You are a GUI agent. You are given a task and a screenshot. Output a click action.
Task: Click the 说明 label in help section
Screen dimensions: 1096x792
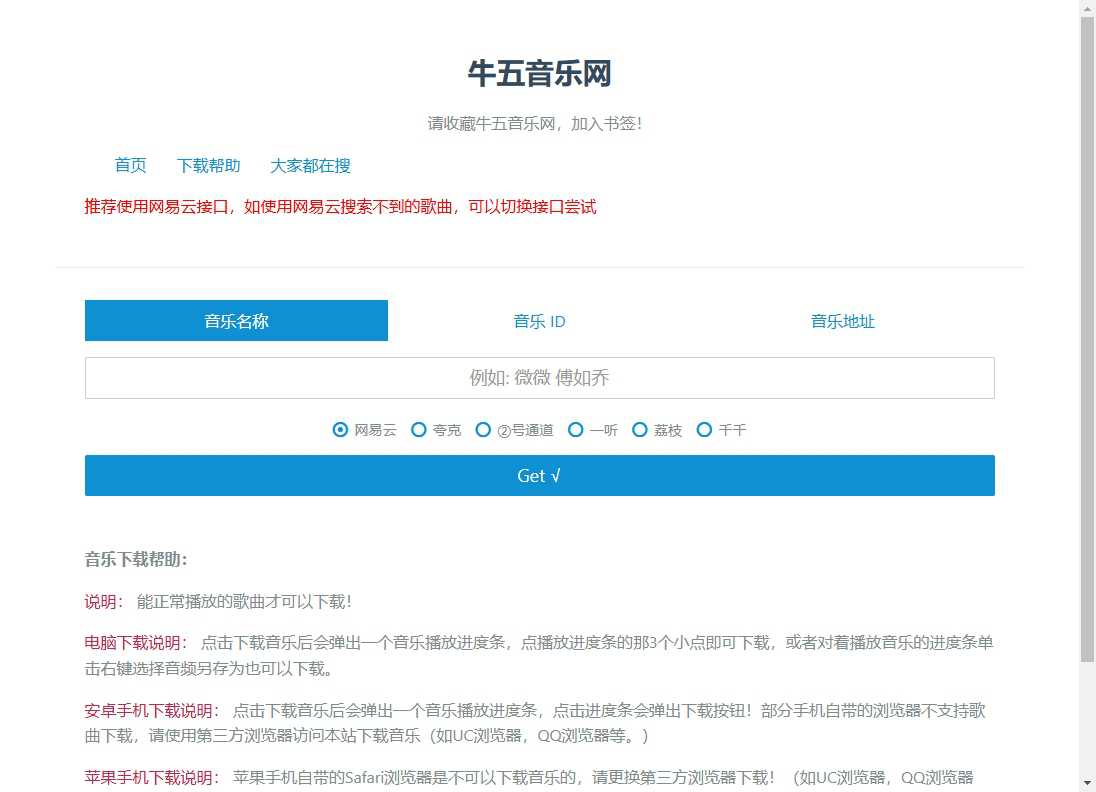(104, 601)
